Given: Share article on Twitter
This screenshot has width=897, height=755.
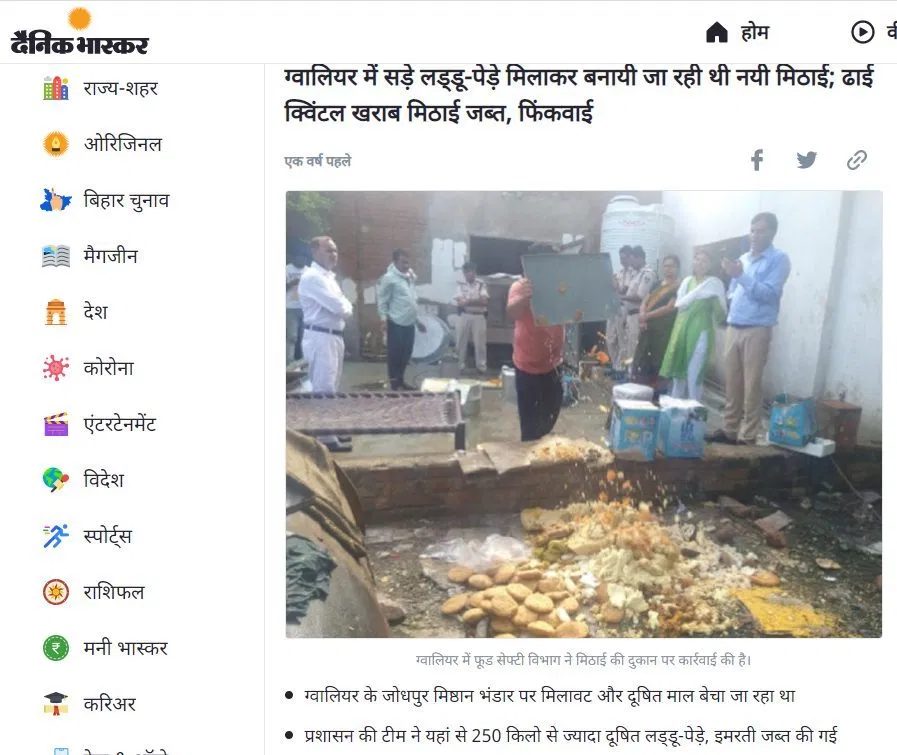Looking at the screenshot, I should [807, 160].
